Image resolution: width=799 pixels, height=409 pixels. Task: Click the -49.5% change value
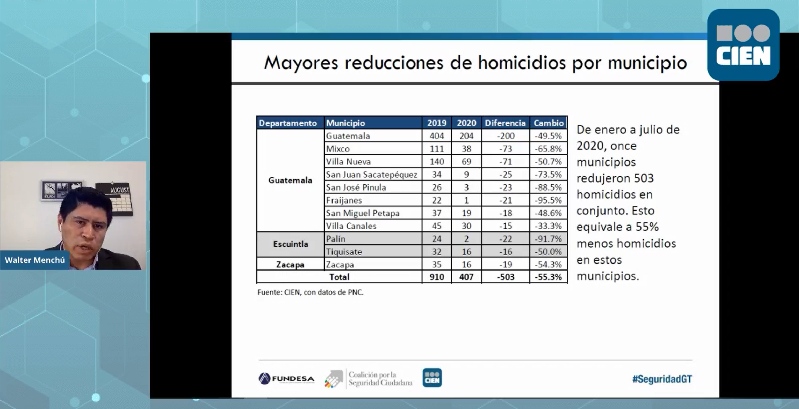(x=549, y=136)
